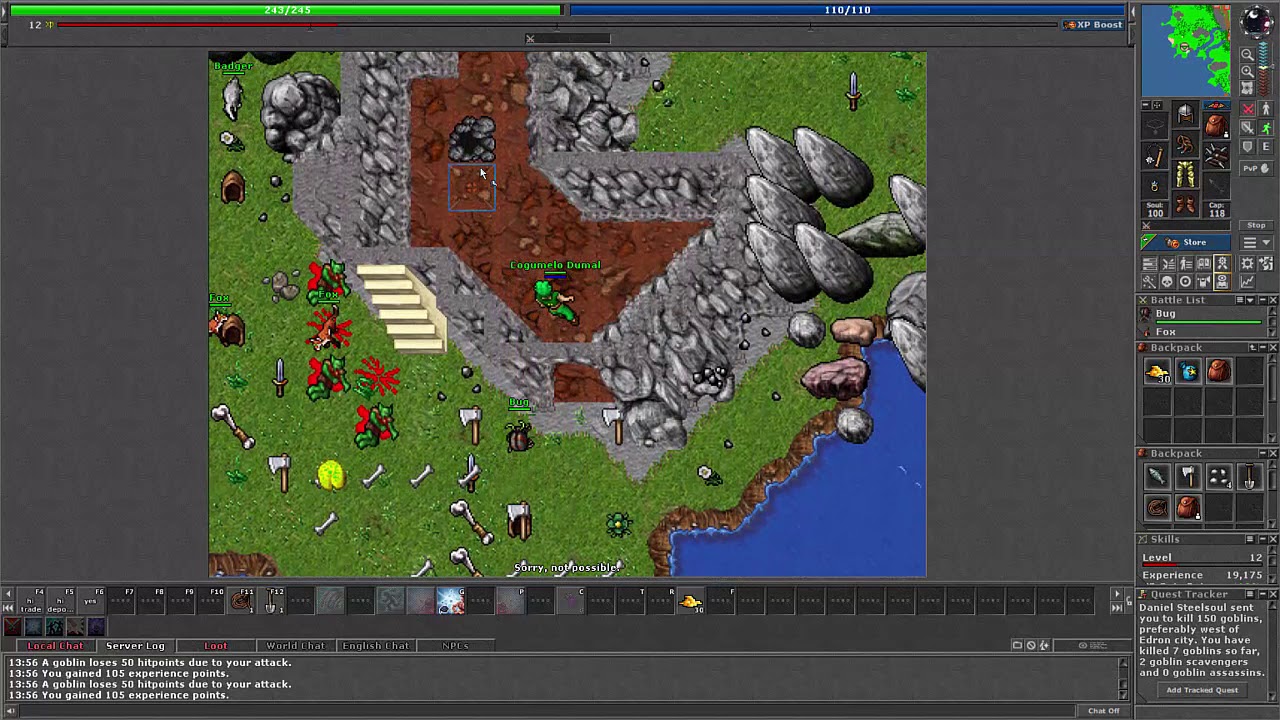Zoom out the minimap
The width and height of the screenshot is (1280, 720).
pos(1248,53)
